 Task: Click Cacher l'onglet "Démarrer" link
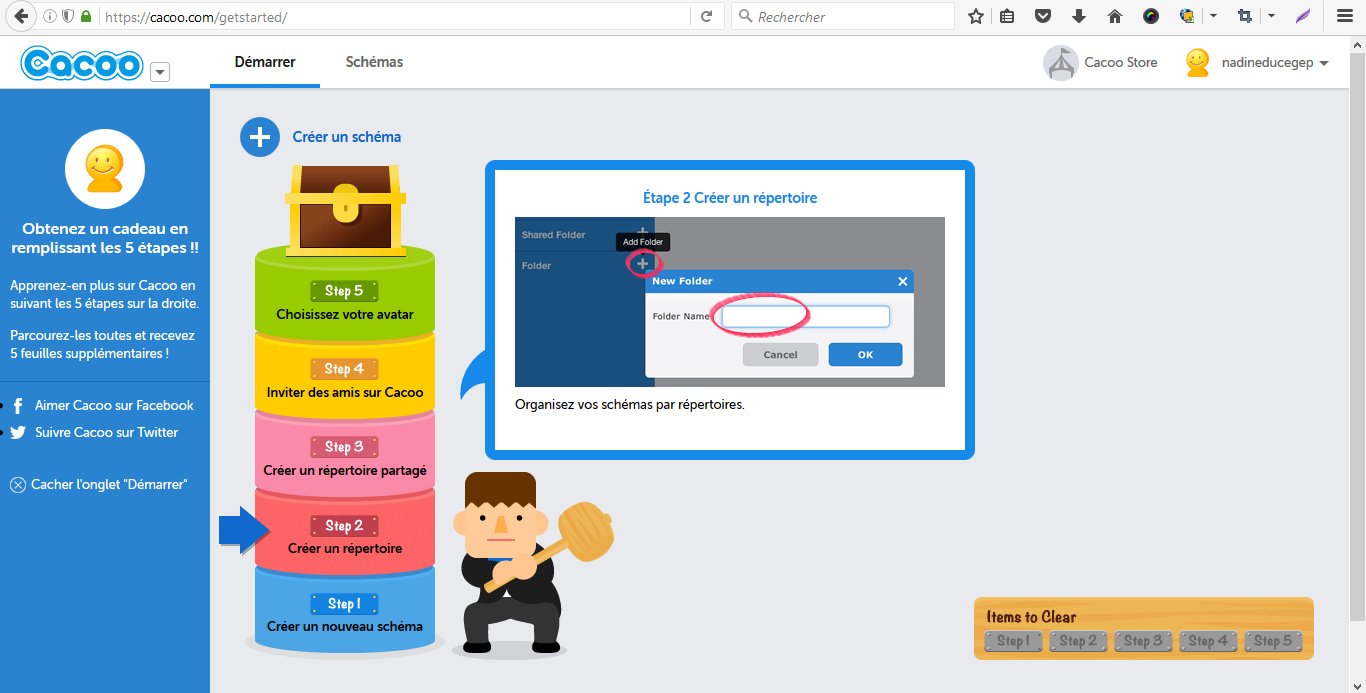pos(109,485)
